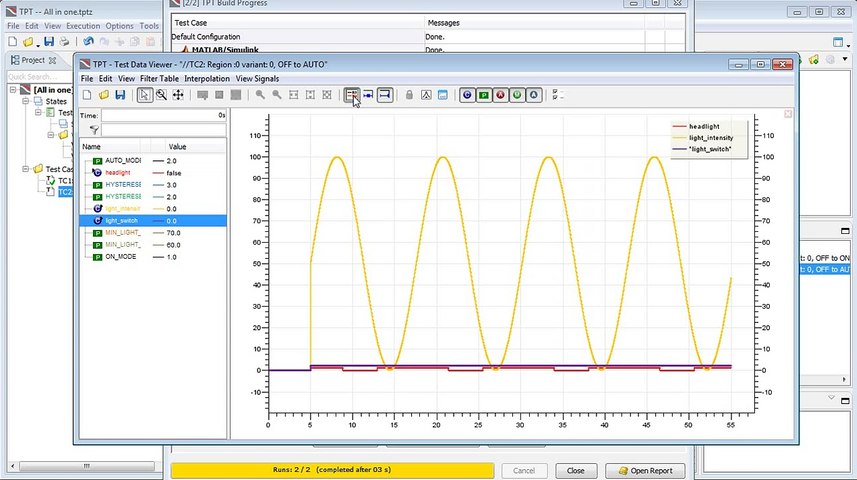
Task: Click the light_switch signal color line
Action: [x=157, y=221]
